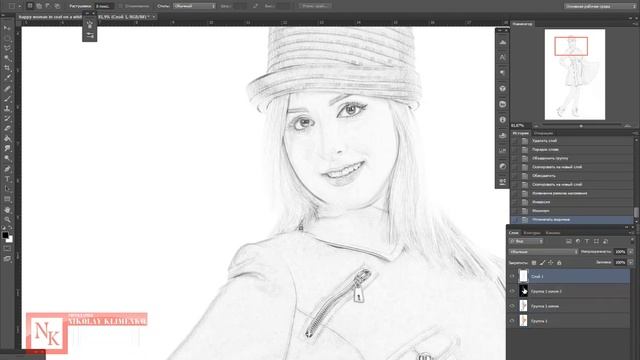Select the Clone Stamp tool
The width and height of the screenshot is (640, 360).
pyautogui.click(x=7, y=109)
